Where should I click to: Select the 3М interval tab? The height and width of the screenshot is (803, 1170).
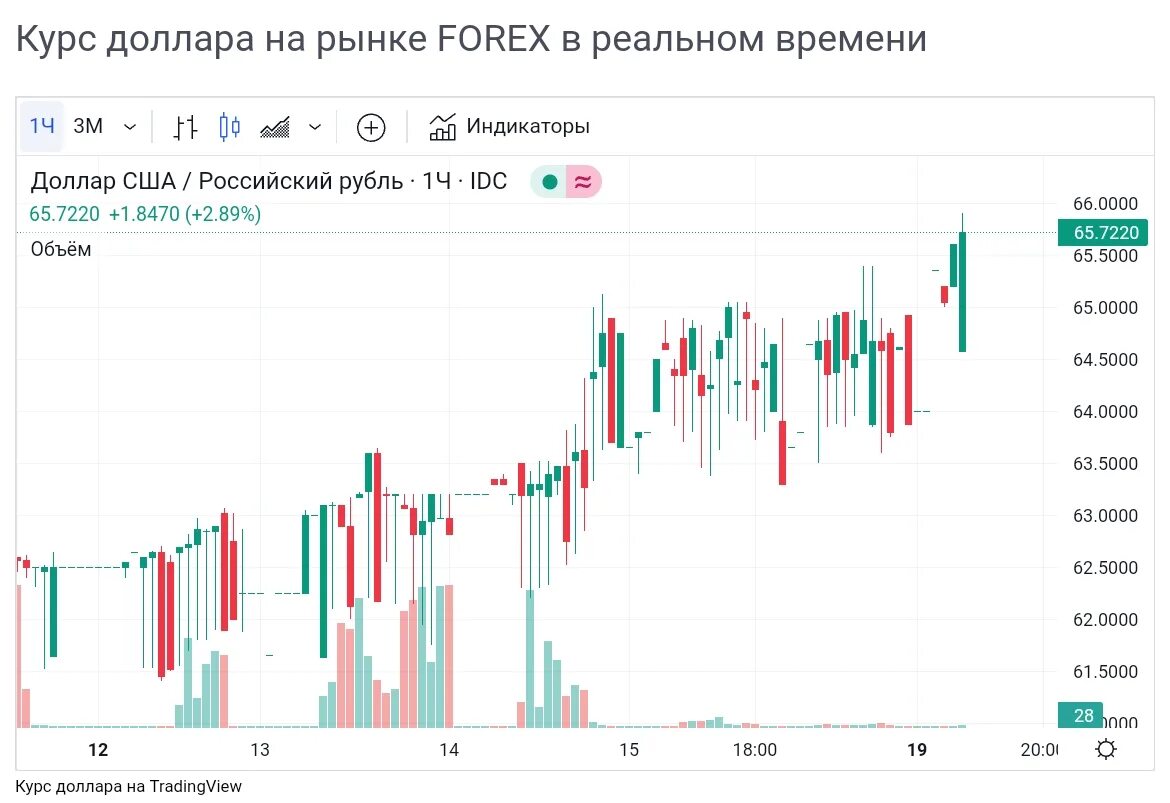[x=88, y=126]
